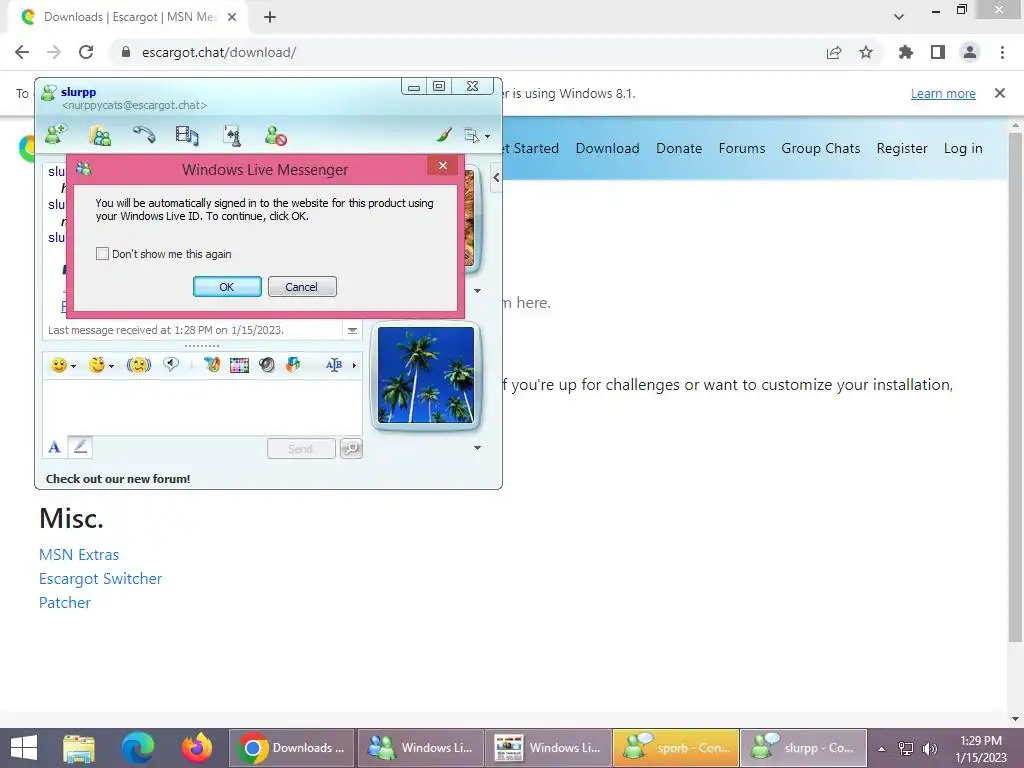
Task: Open the share files icon in Messenger toolbar
Action: pos(100,135)
